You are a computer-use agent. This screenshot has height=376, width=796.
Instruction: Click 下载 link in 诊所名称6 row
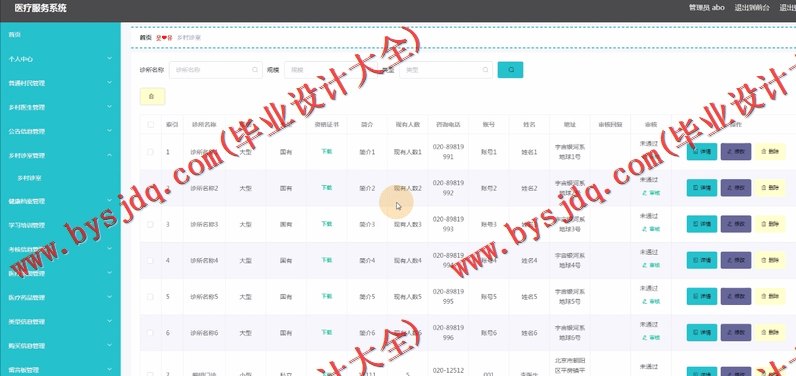pyautogui.click(x=326, y=332)
